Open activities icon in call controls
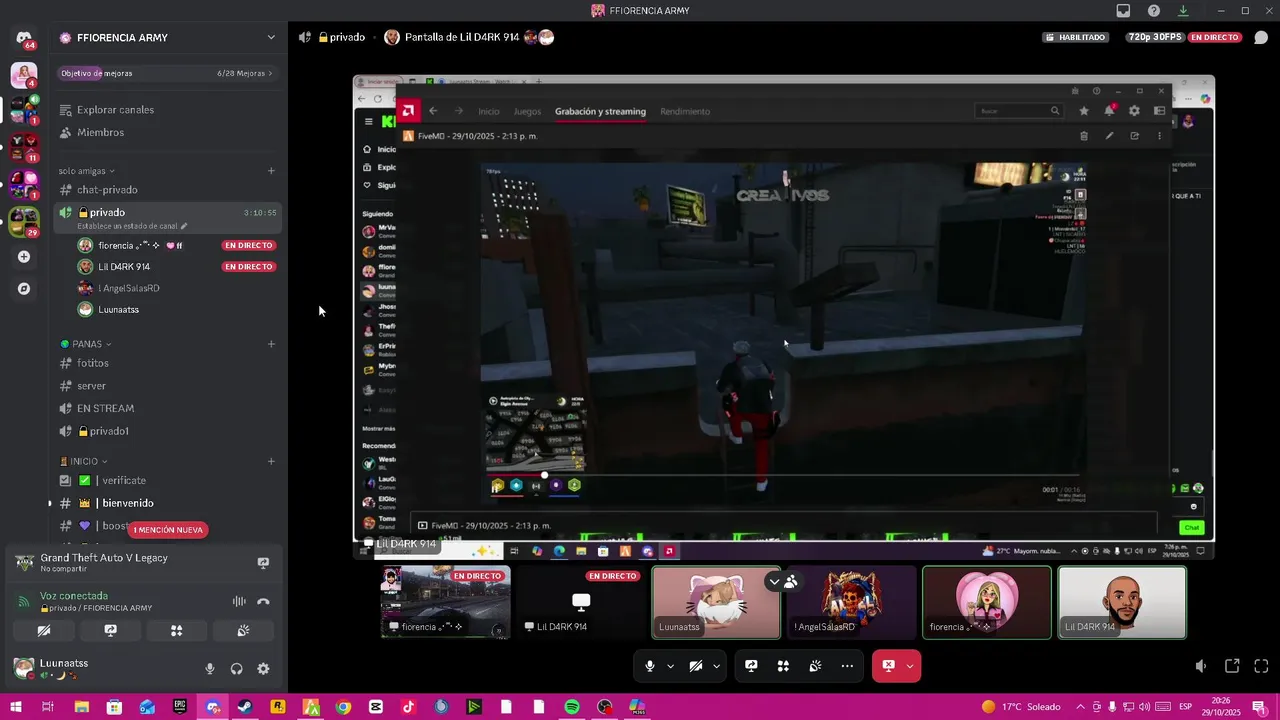The width and height of the screenshot is (1280, 720). tap(783, 666)
